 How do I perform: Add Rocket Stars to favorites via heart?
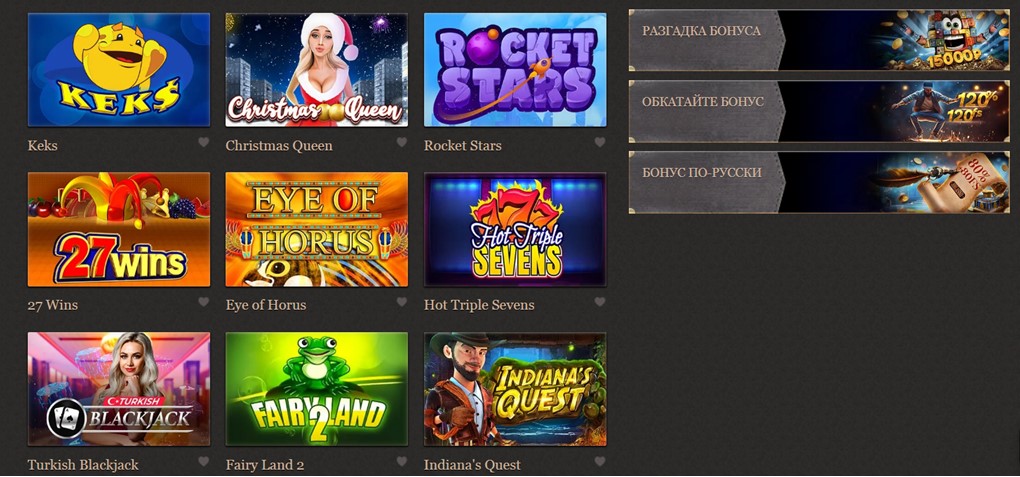pos(600,142)
